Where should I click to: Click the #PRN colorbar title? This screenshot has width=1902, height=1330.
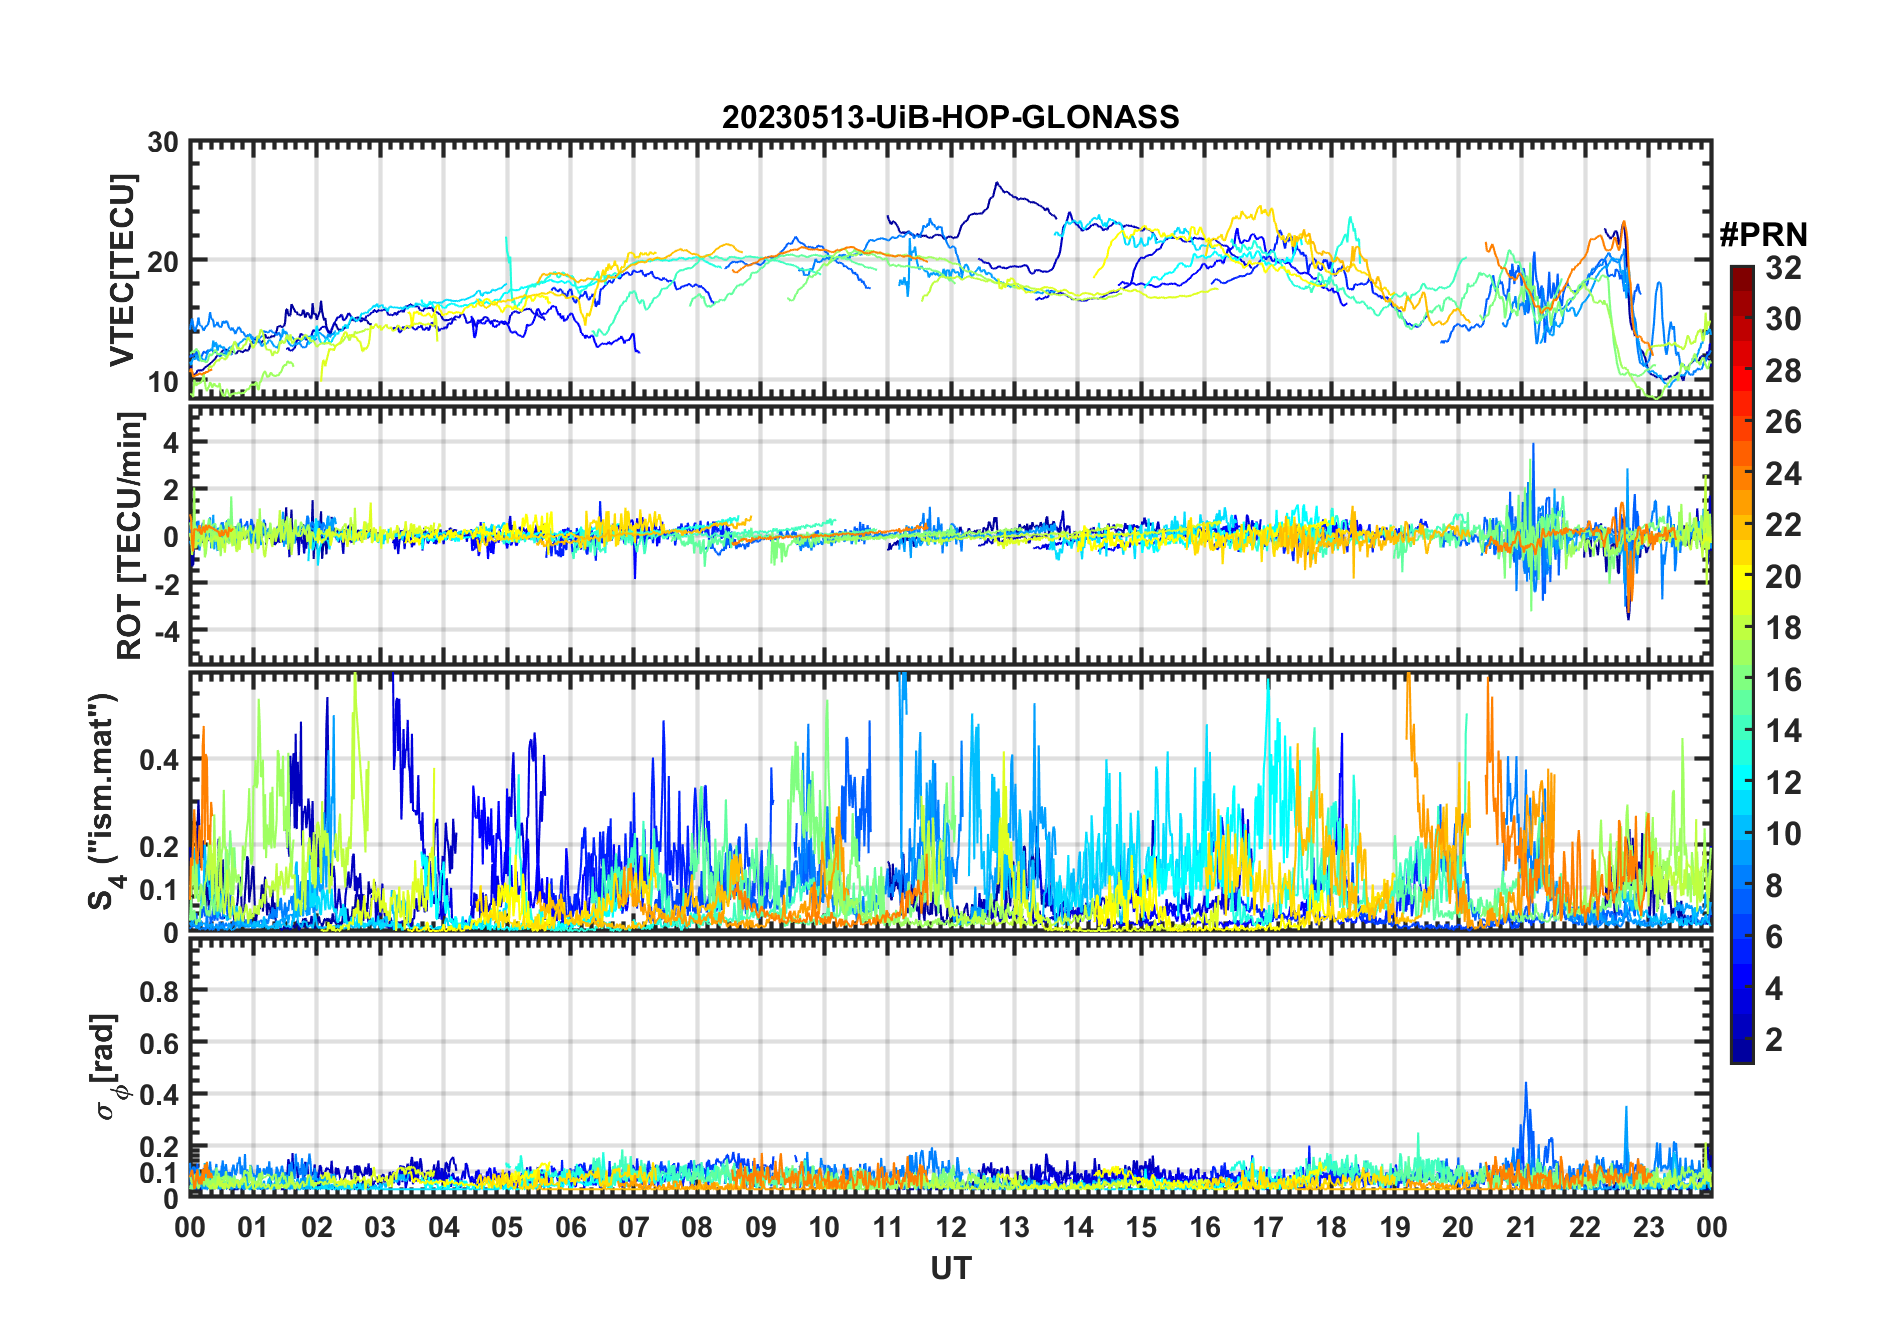1763,235
